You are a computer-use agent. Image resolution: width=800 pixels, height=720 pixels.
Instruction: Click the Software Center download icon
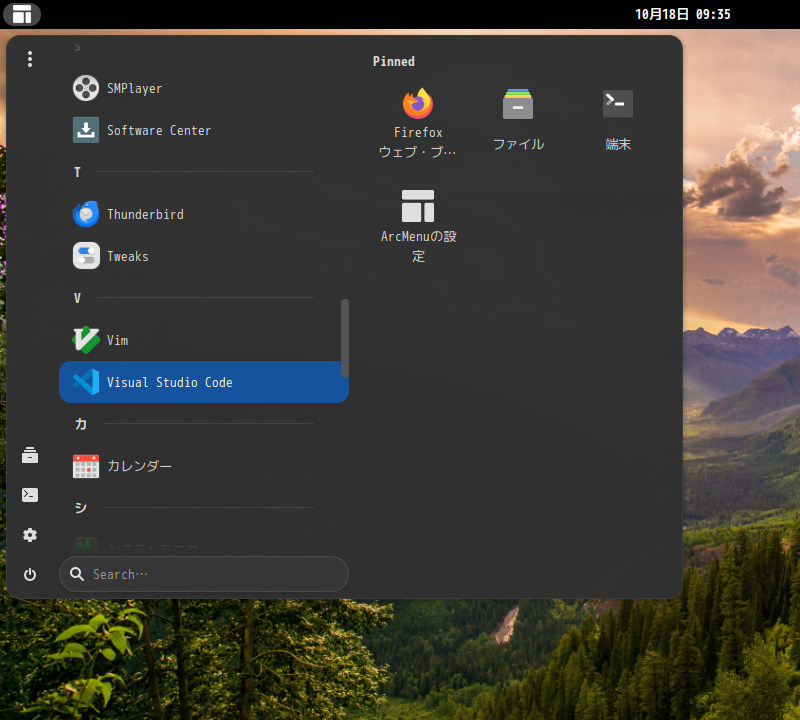(x=86, y=130)
